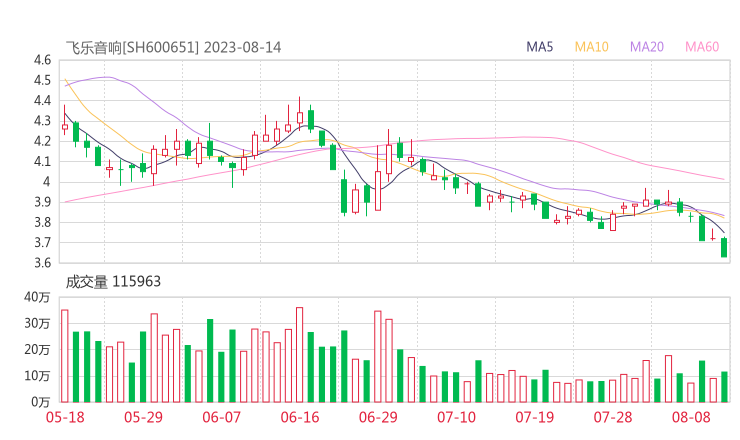740x440 pixels.
Task: Click the MA5 legend label
Action: coord(539,47)
